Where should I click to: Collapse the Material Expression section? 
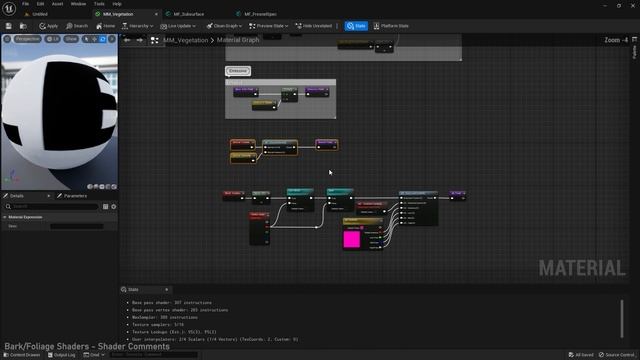5,218
